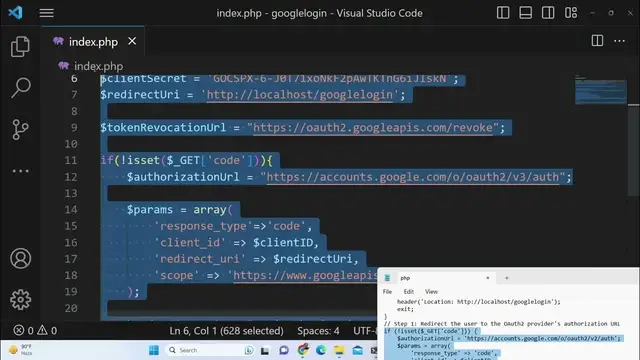This screenshot has width=640, height=360.
Task: Close the index.php tab
Action: pos(132,41)
